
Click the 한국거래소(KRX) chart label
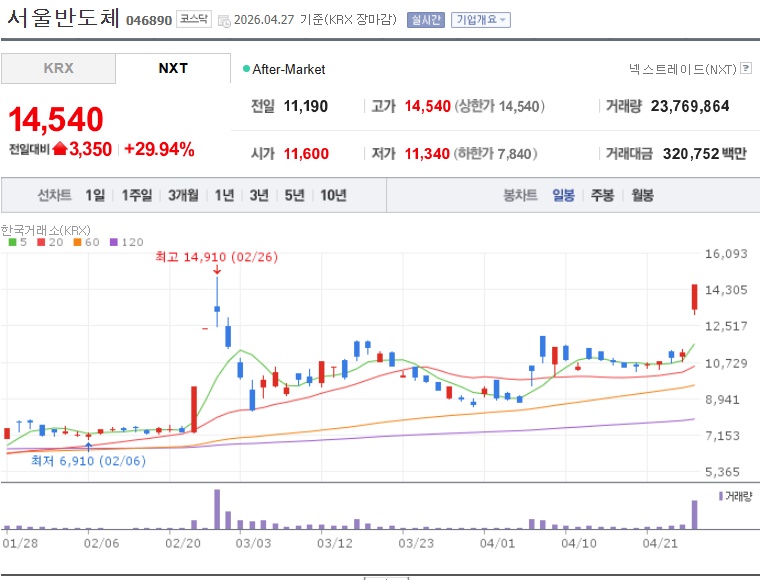[x=46, y=230]
